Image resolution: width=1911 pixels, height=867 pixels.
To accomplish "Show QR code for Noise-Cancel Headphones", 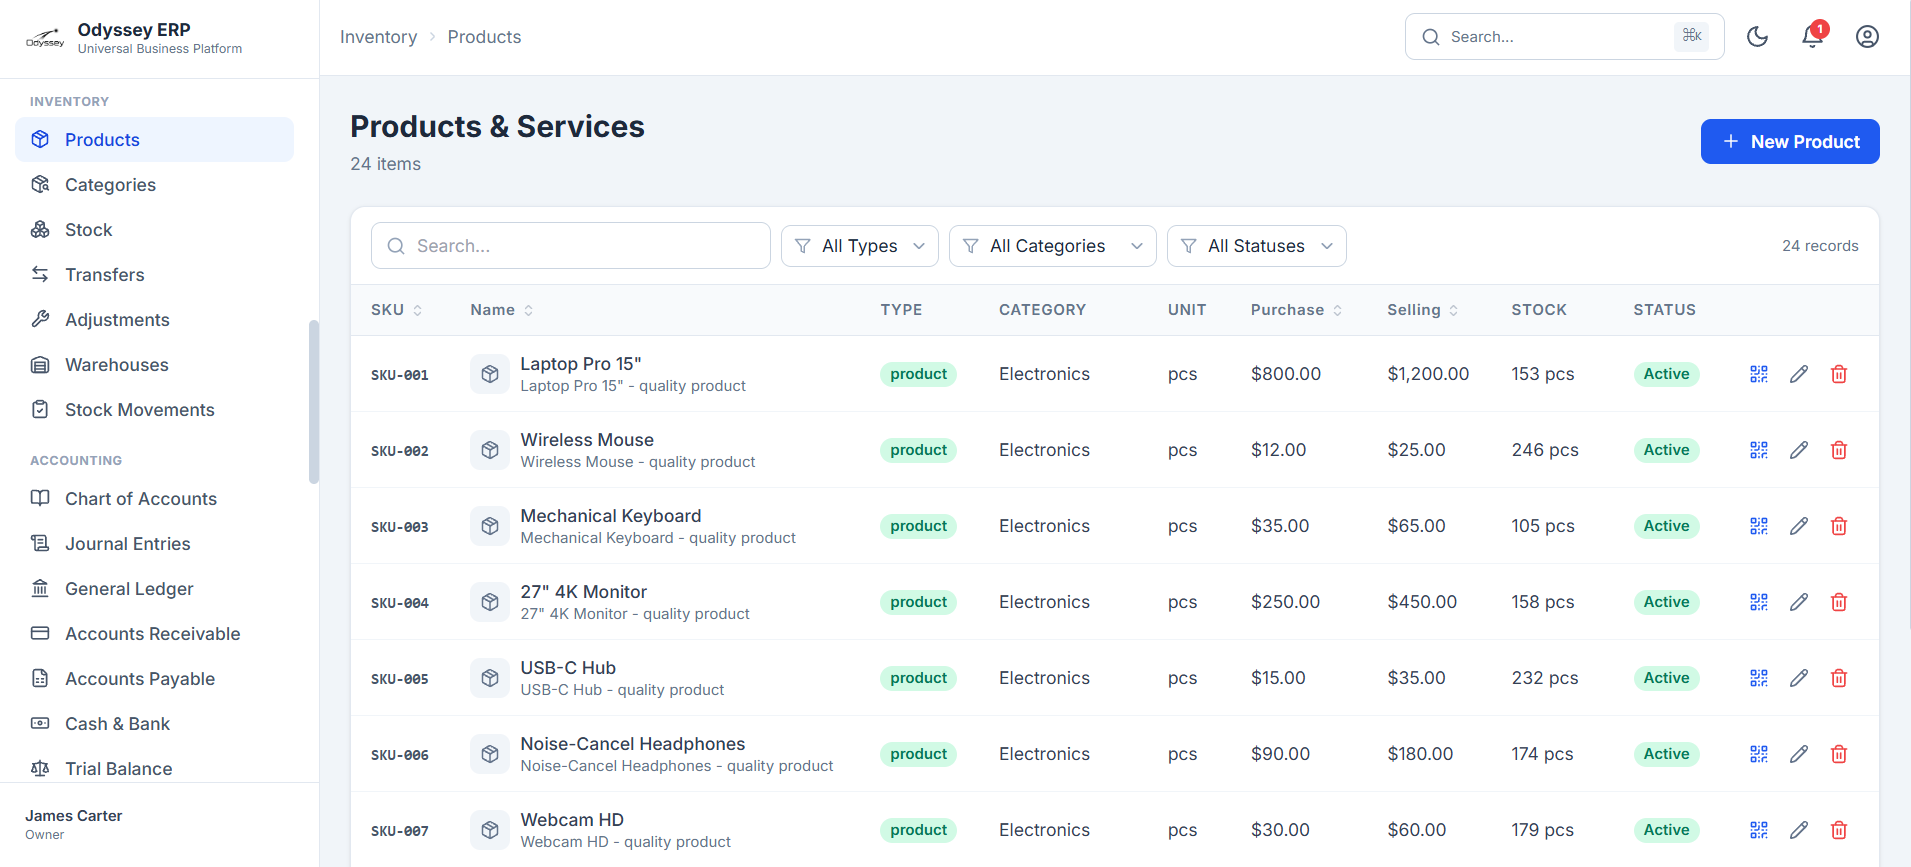I will (1759, 754).
